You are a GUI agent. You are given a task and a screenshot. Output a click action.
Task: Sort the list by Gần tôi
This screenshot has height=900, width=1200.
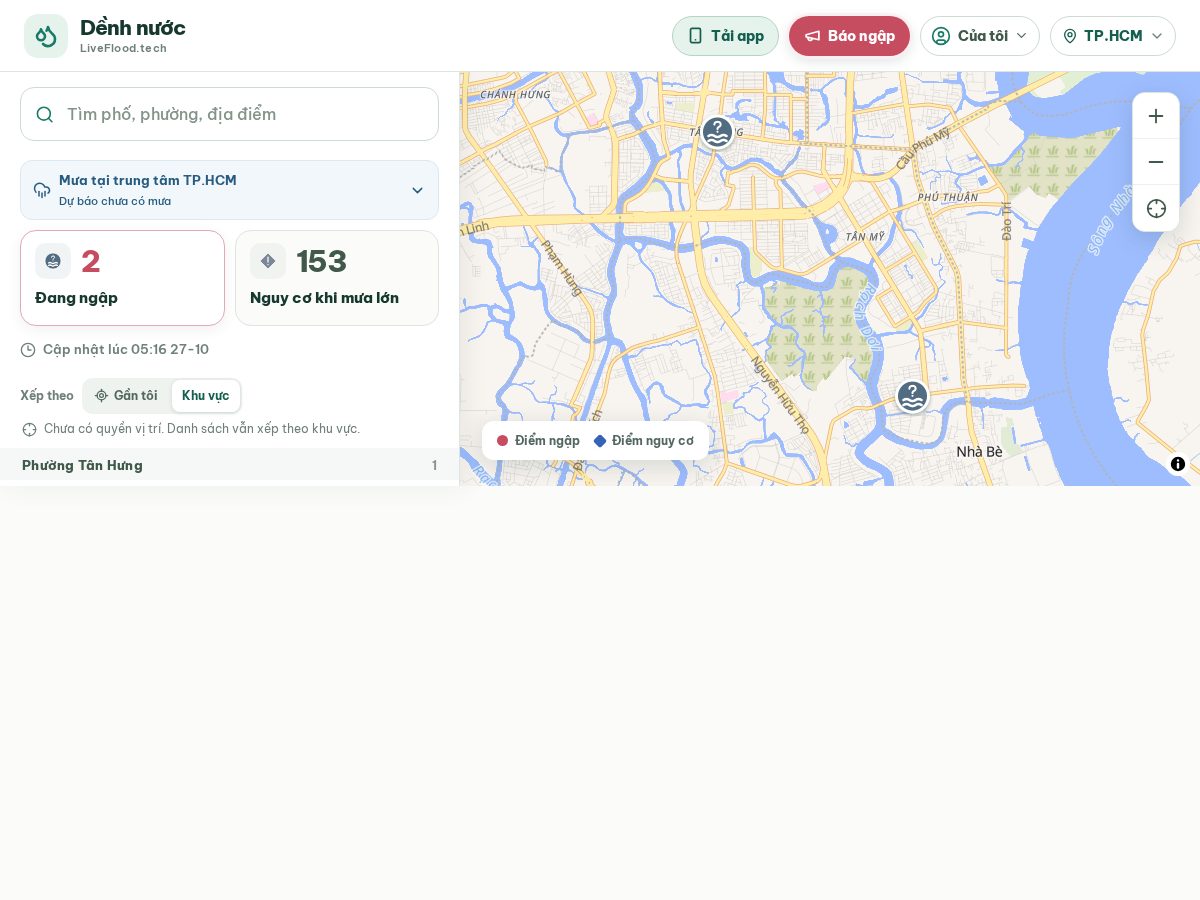point(127,396)
